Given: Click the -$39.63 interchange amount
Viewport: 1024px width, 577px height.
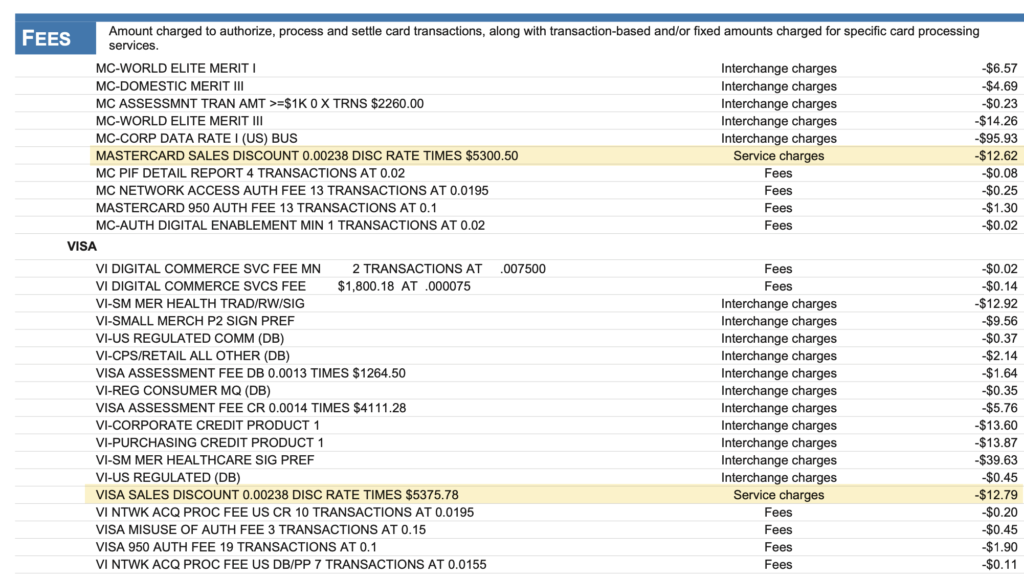Looking at the screenshot, I should 996,460.
